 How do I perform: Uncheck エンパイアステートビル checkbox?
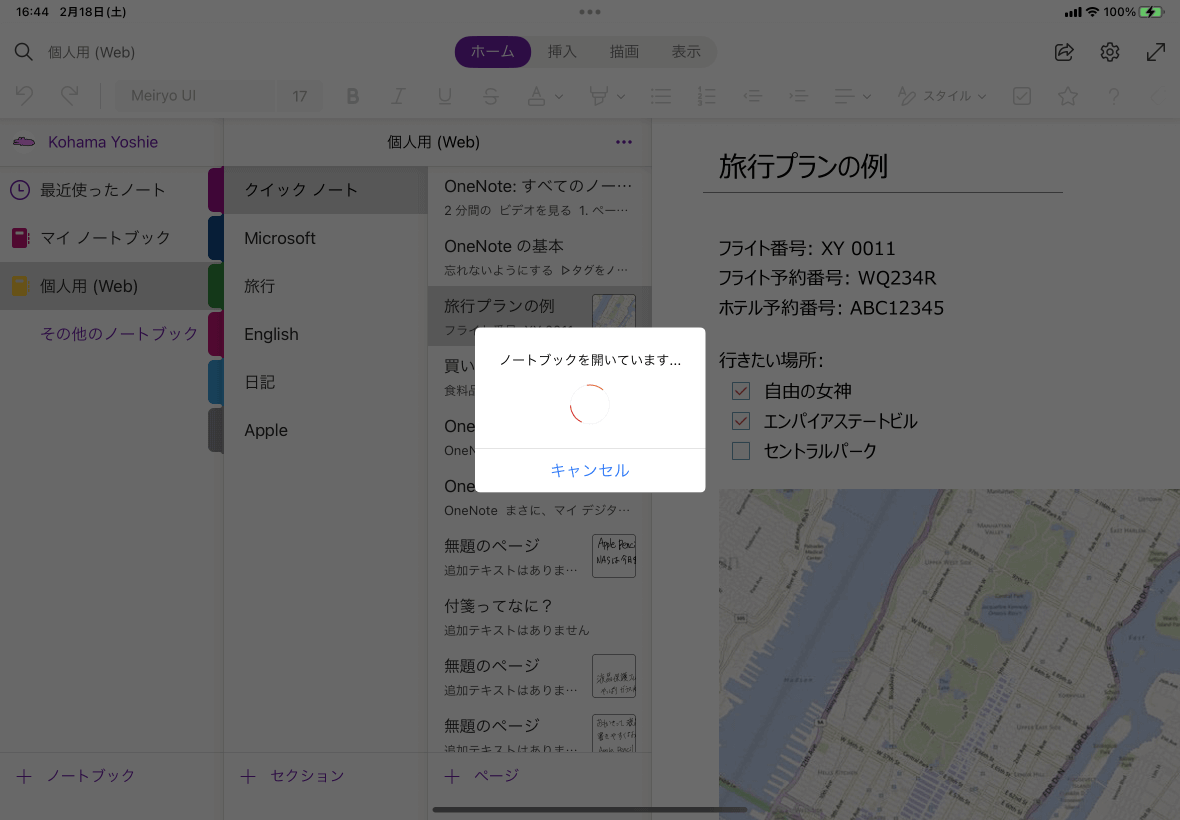pos(741,421)
